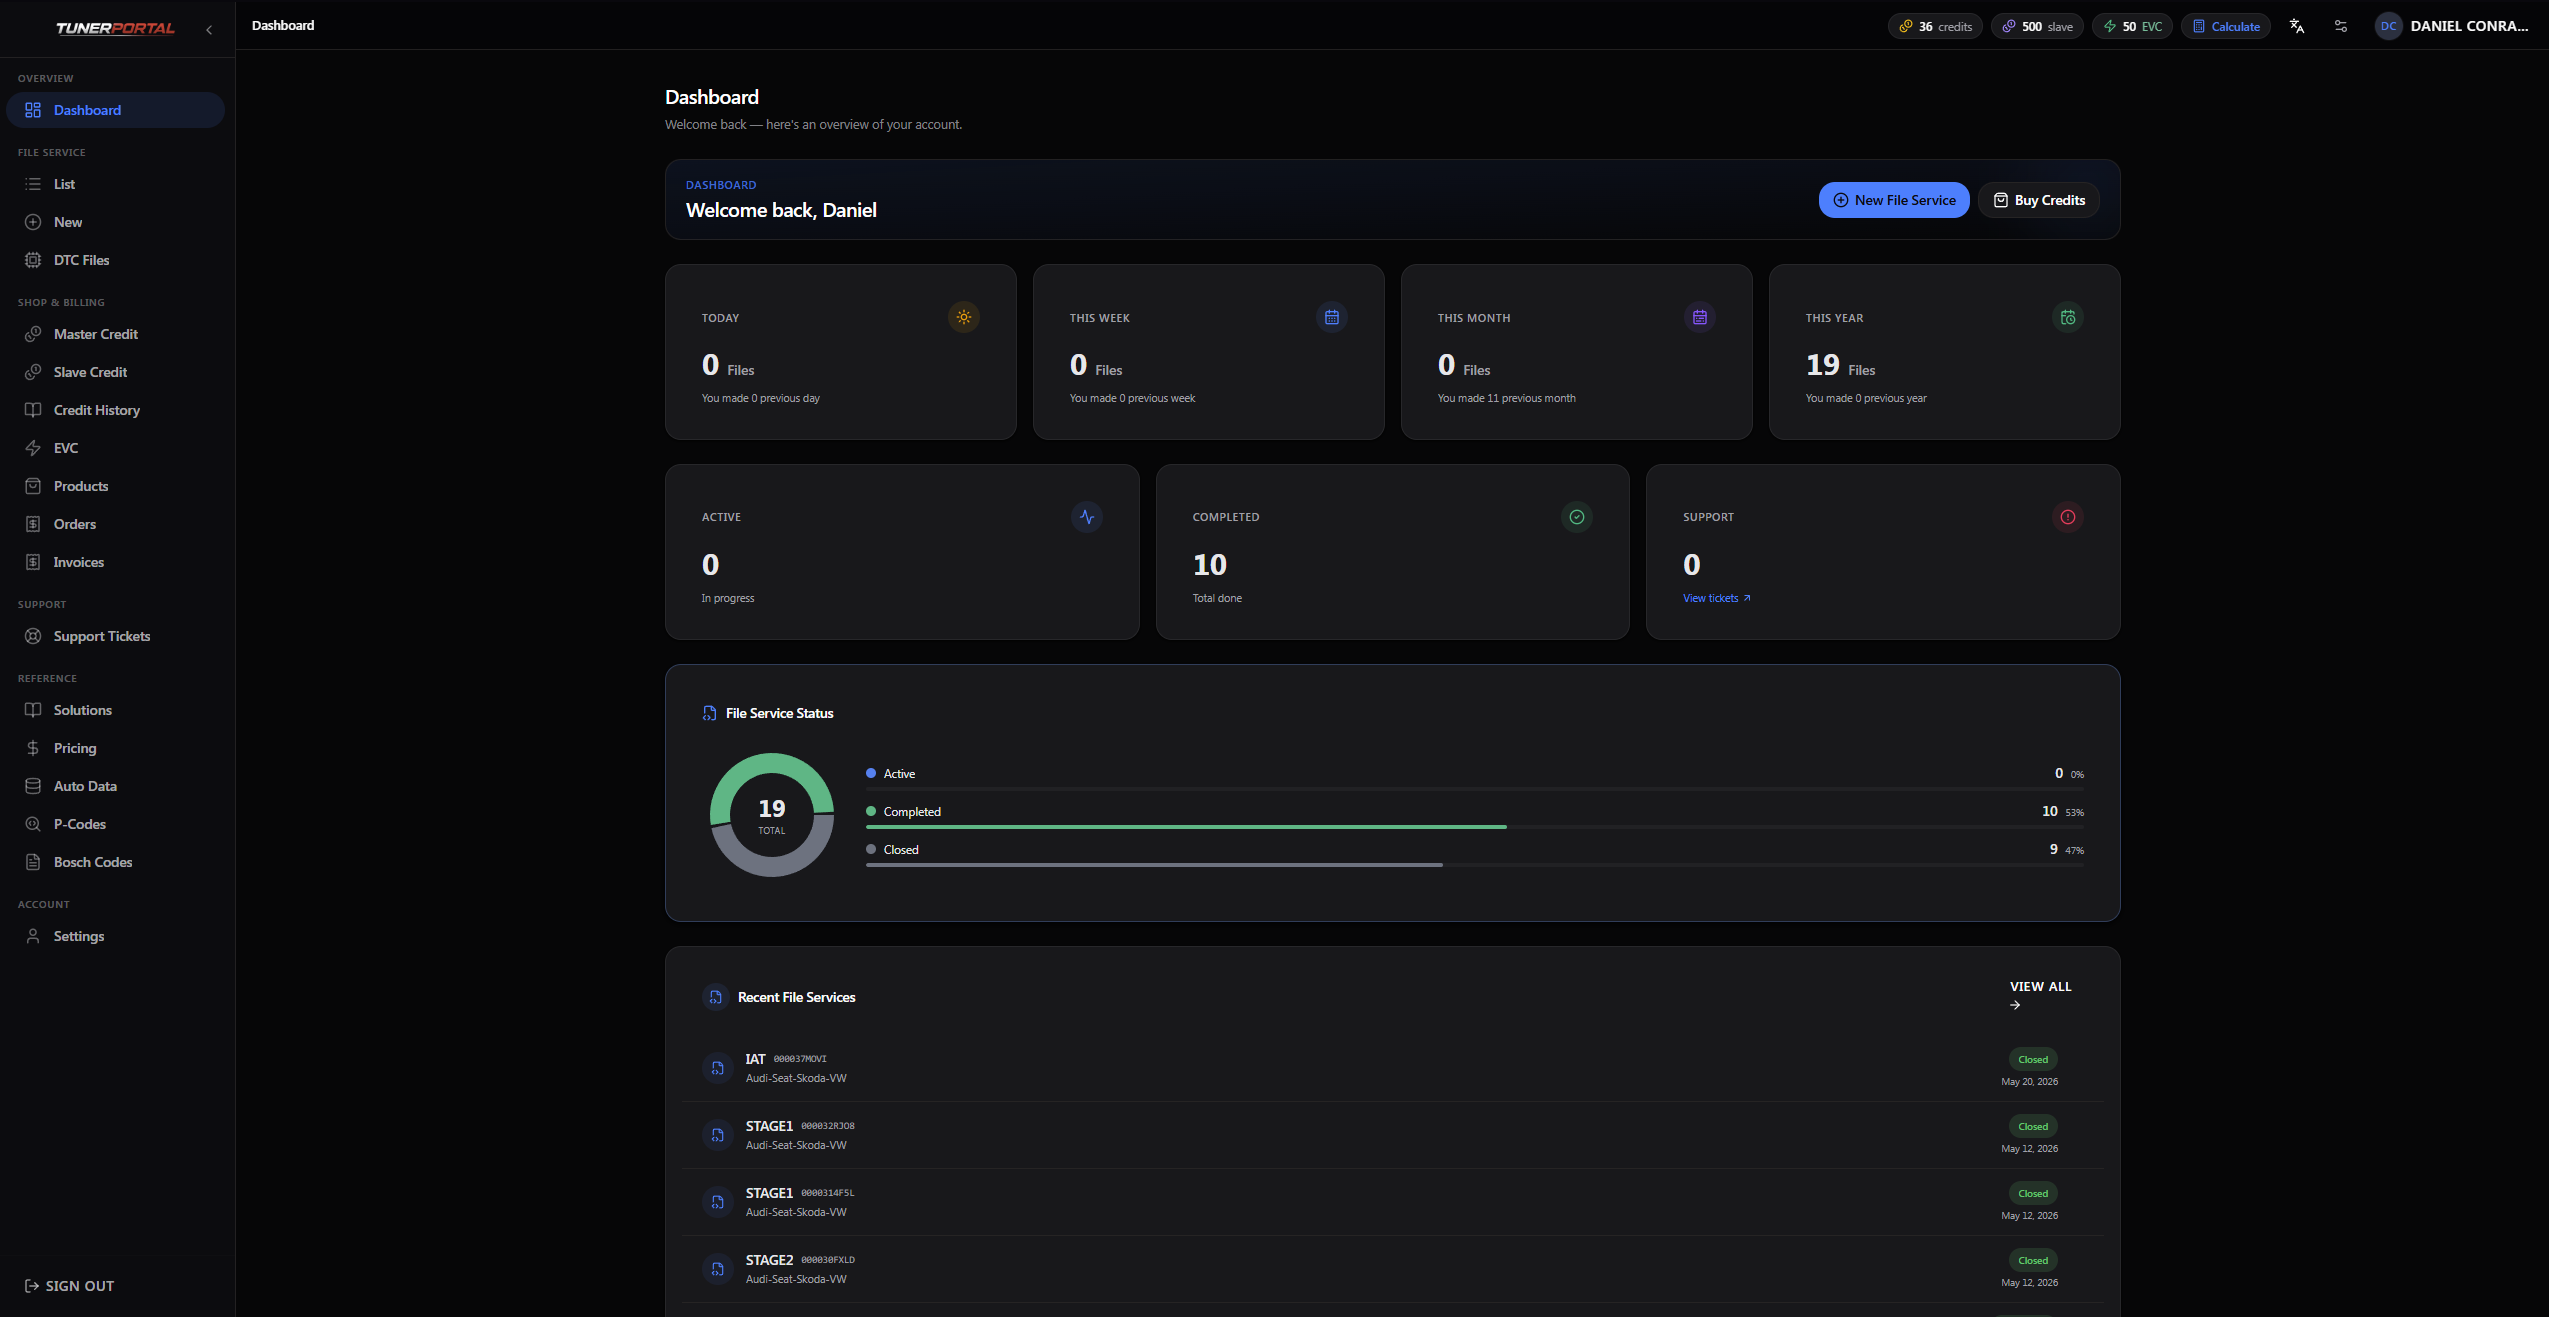This screenshot has width=2549, height=1317.
Task: Click VIEW ALL recent file services
Action: 2041,994
